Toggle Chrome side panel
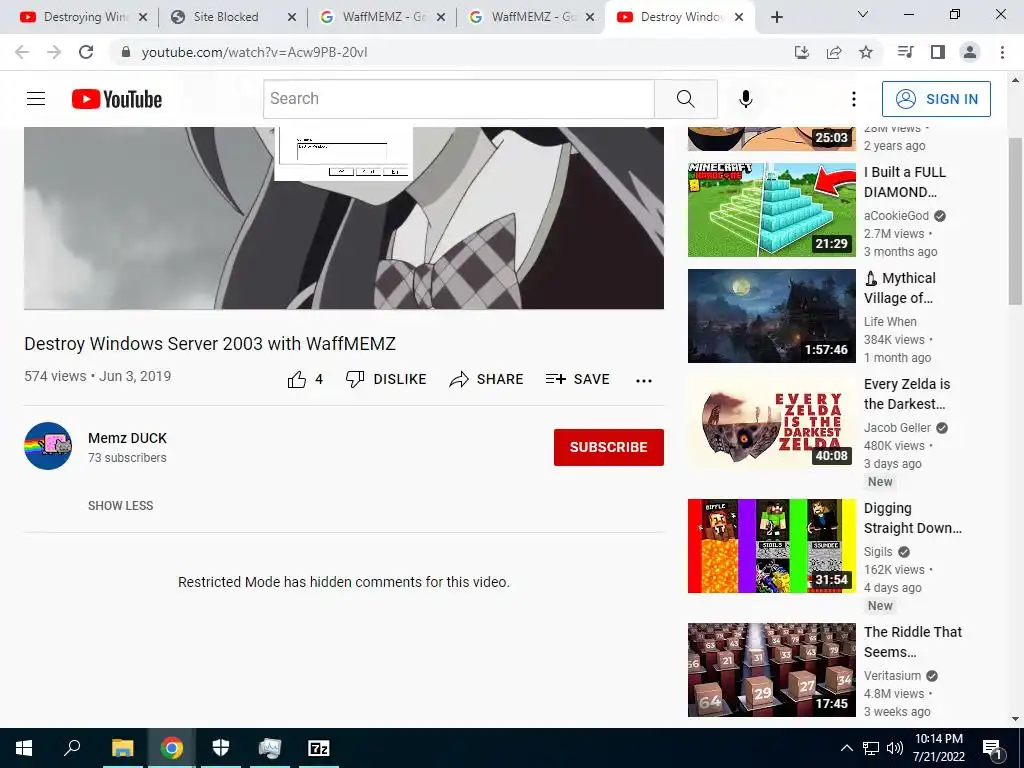 point(938,52)
